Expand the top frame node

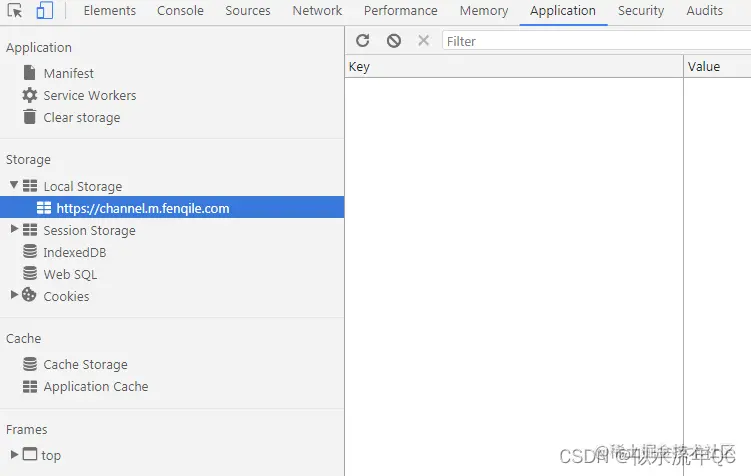click(14, 454)
